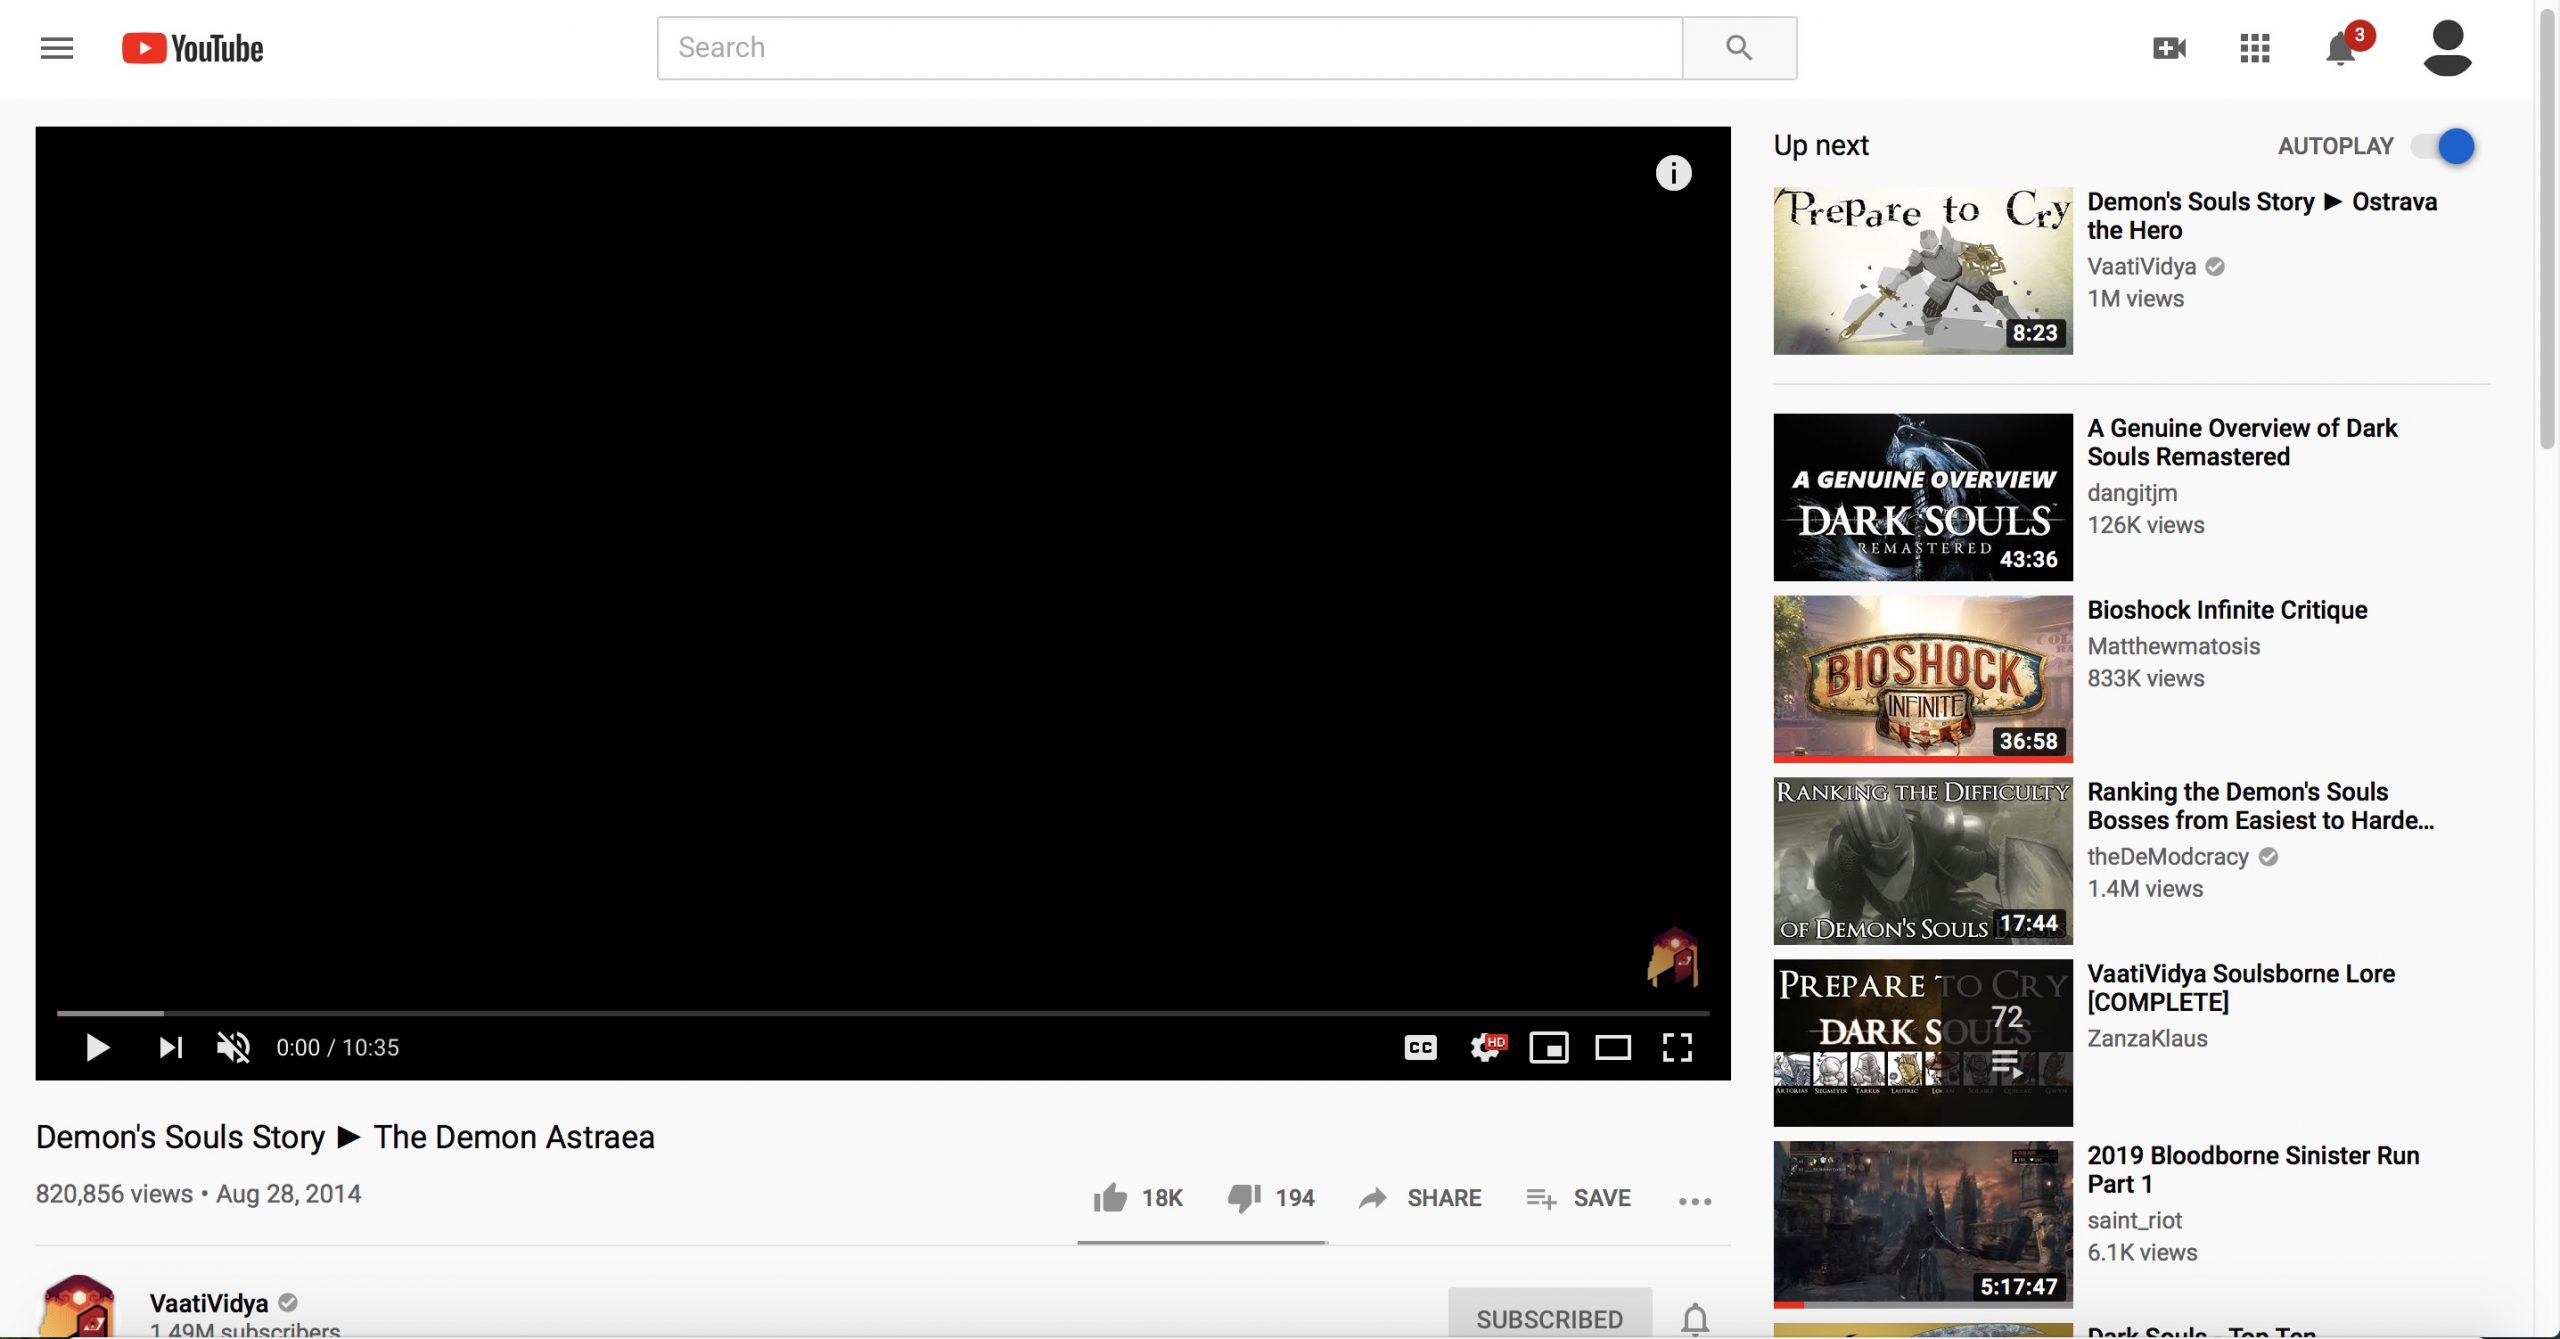Screen dimensions: 2560x1339
Task: Open VaatiVidya Soulsborne Lore [COMPLETE] title
Action: coord(2241,987)
